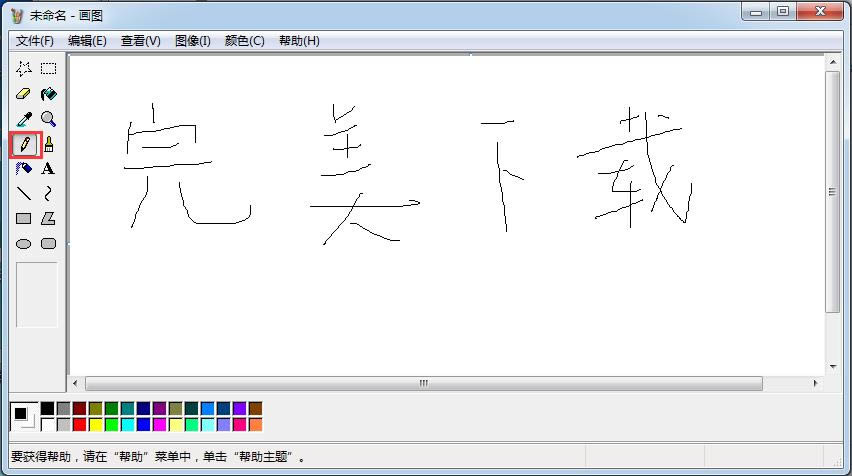Choose the straight Line tool
852x476 pixels.
[x=23, y=193]
